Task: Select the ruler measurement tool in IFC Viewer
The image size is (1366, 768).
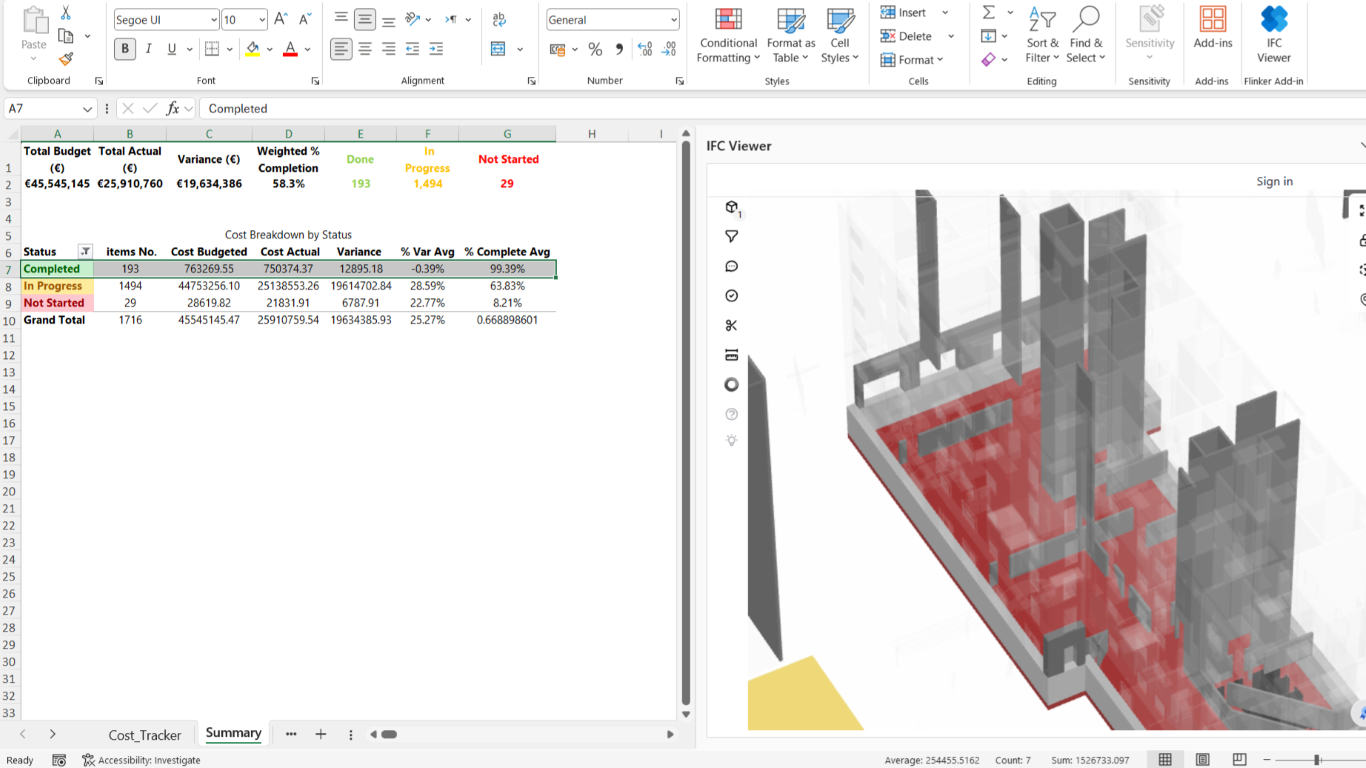Action: tap(732, 355)
